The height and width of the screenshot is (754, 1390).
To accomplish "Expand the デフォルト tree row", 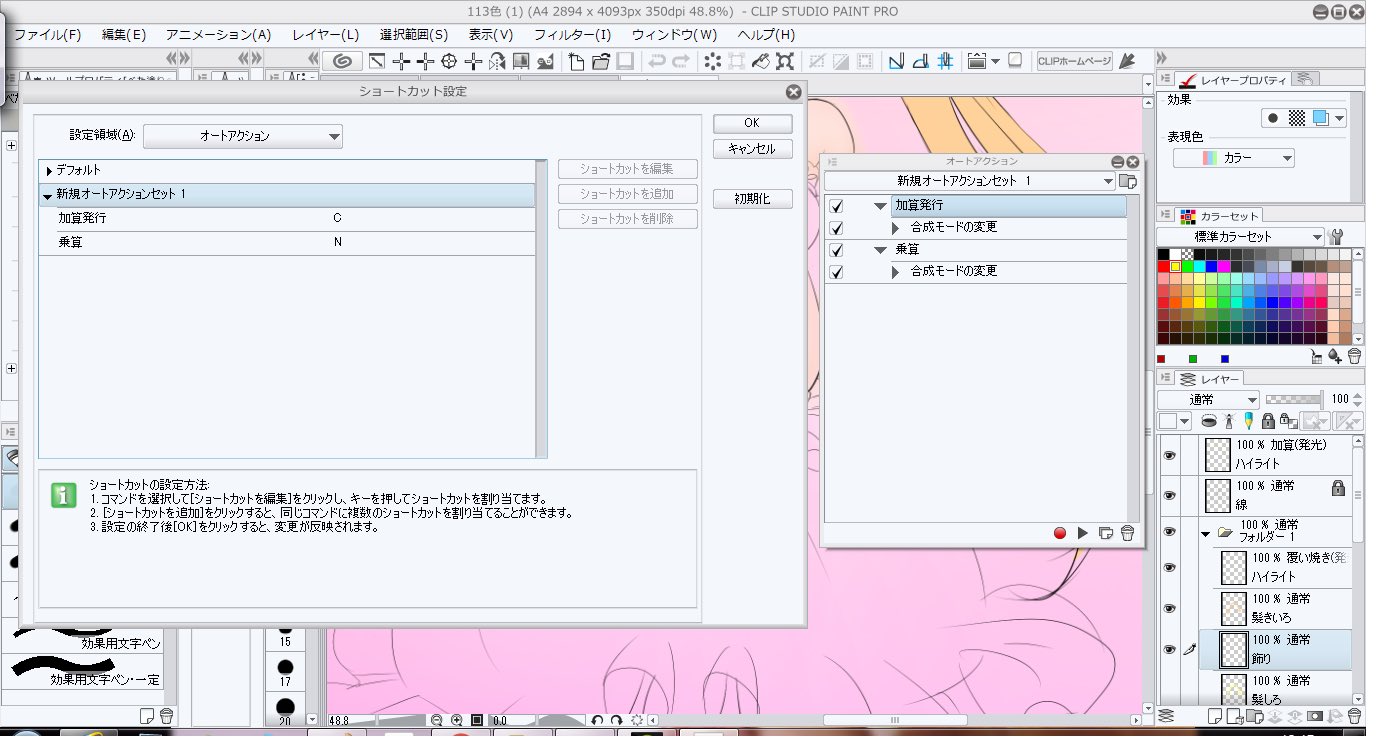I will point(49,171).
